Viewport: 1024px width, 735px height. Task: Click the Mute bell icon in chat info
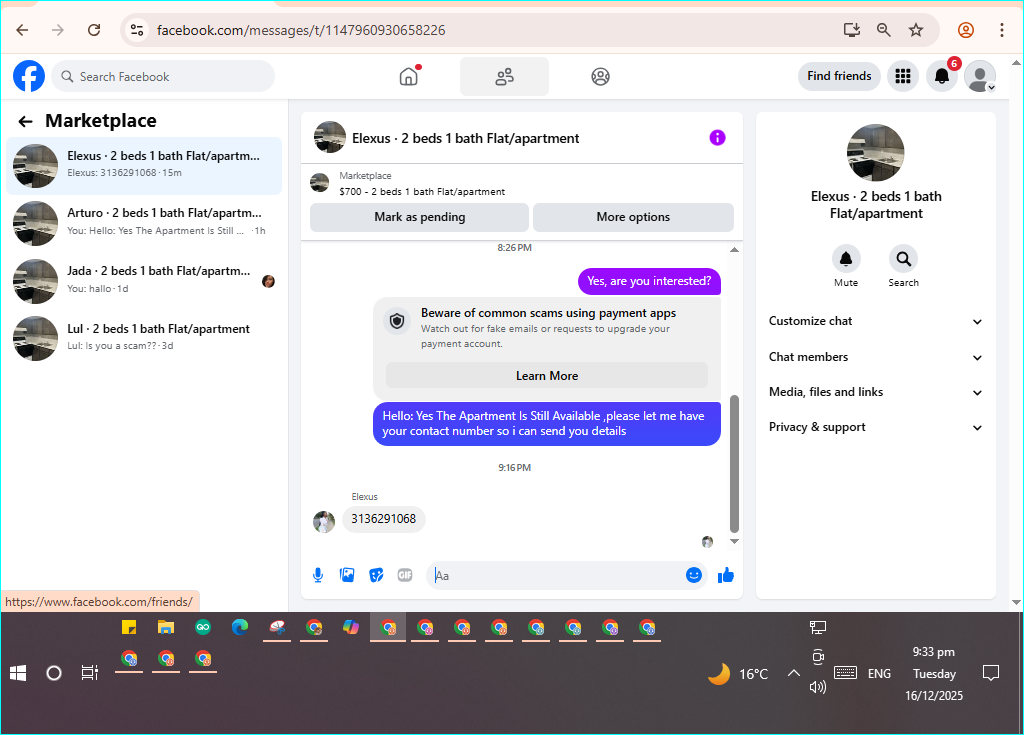point(846,259)
